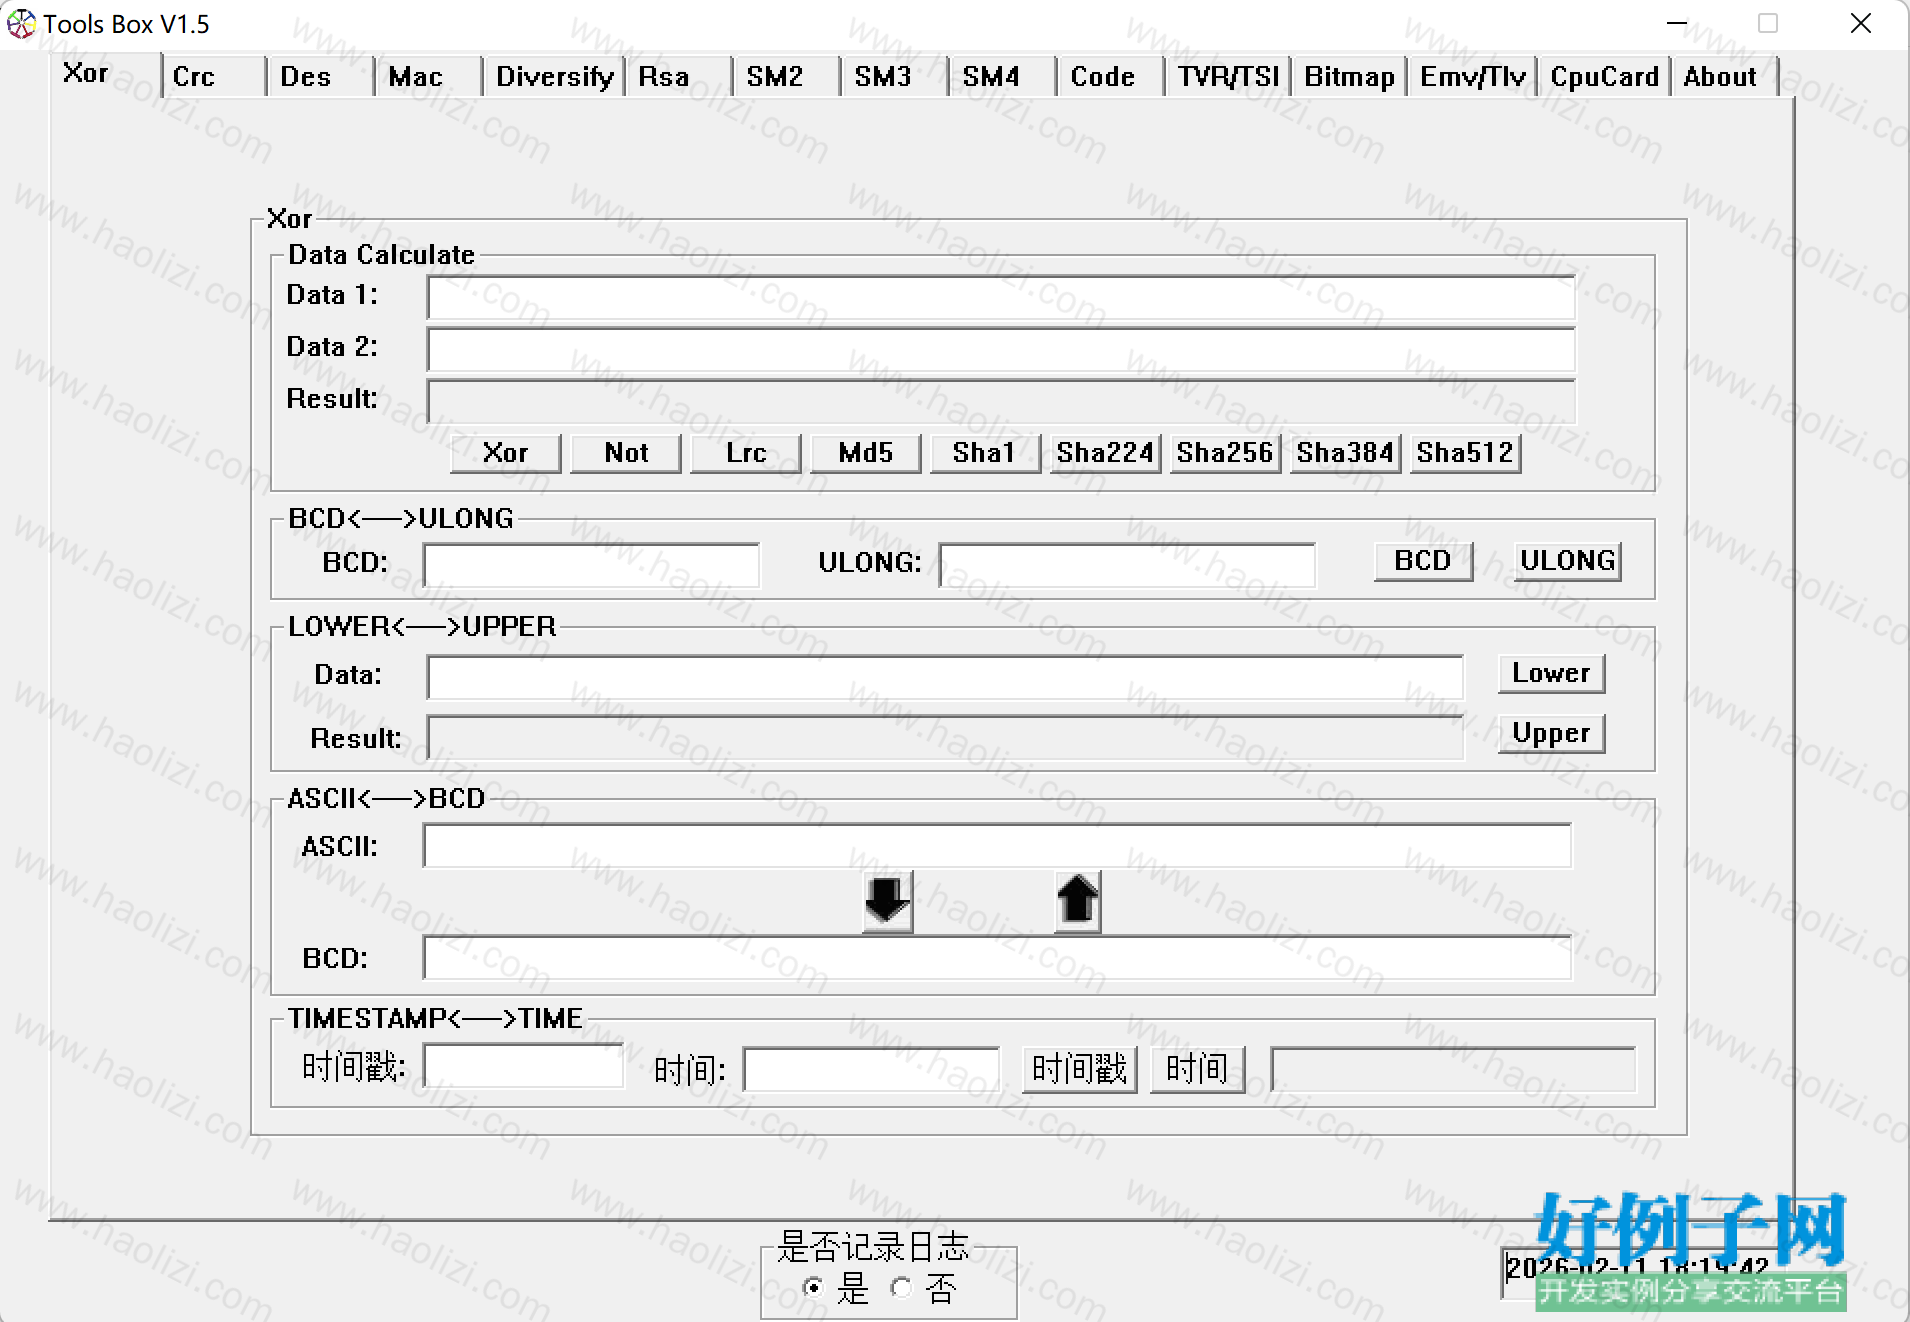Click the down arrow ASCII to BCD icon
This screenshot has height=1322, width=1910.
pos(887,901)
